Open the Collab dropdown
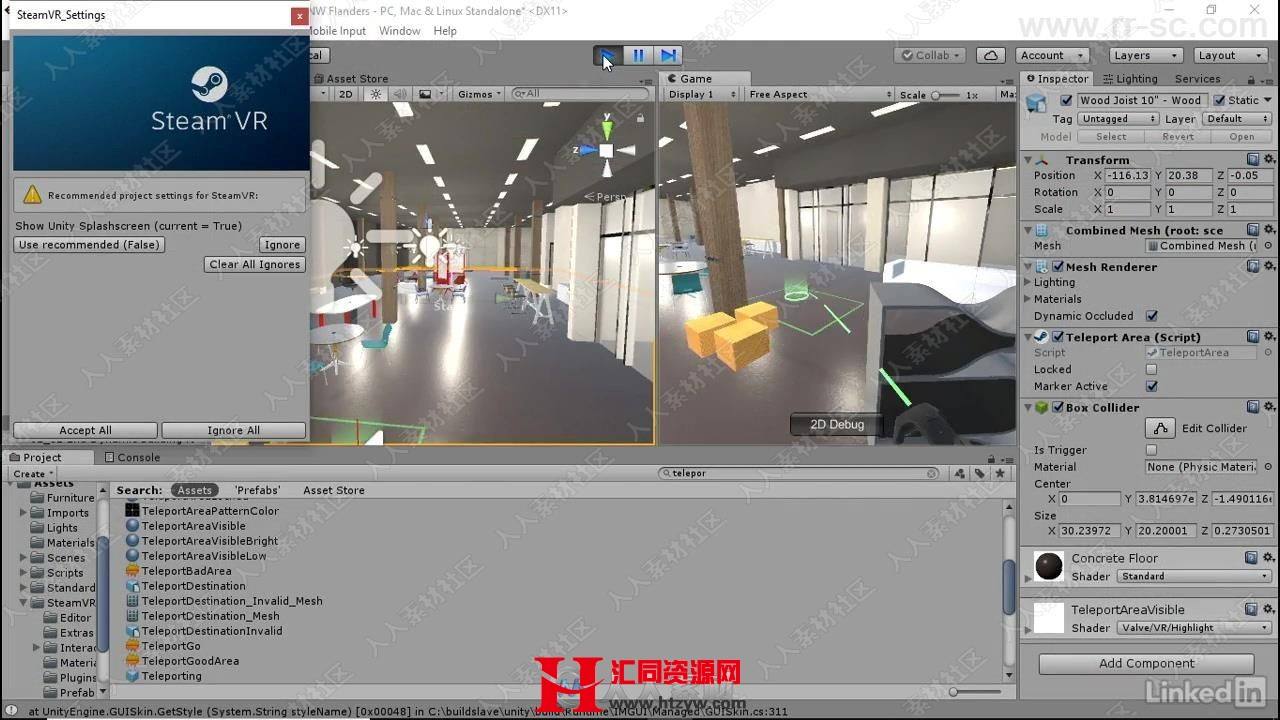Viewport: 1280px width, 720px height. pyautogui.click(x=932, y=56)
